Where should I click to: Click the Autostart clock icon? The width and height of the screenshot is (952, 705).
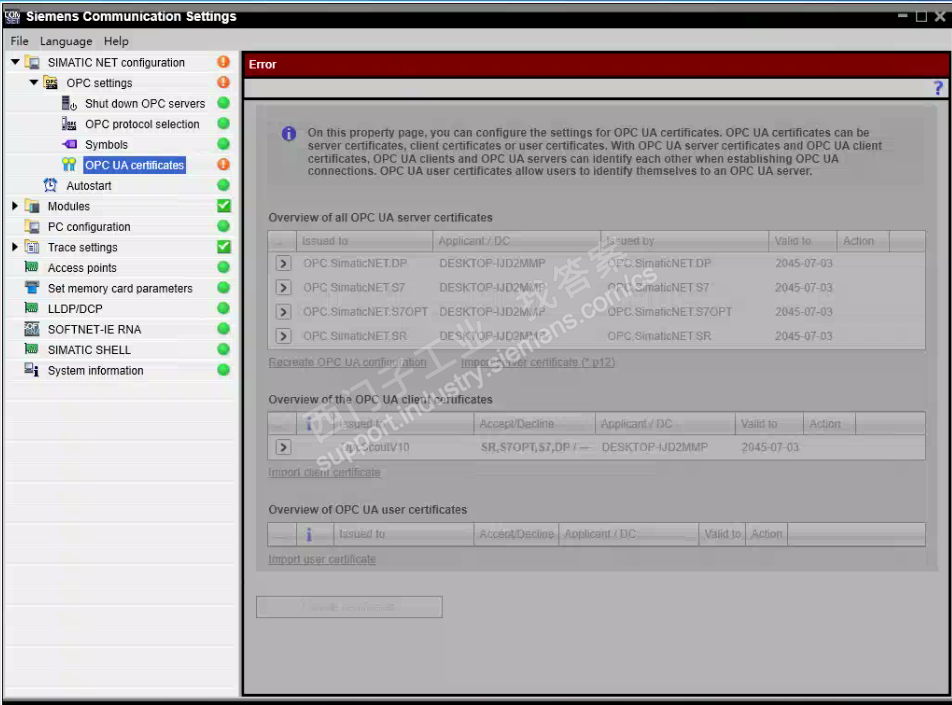point(50,185)
